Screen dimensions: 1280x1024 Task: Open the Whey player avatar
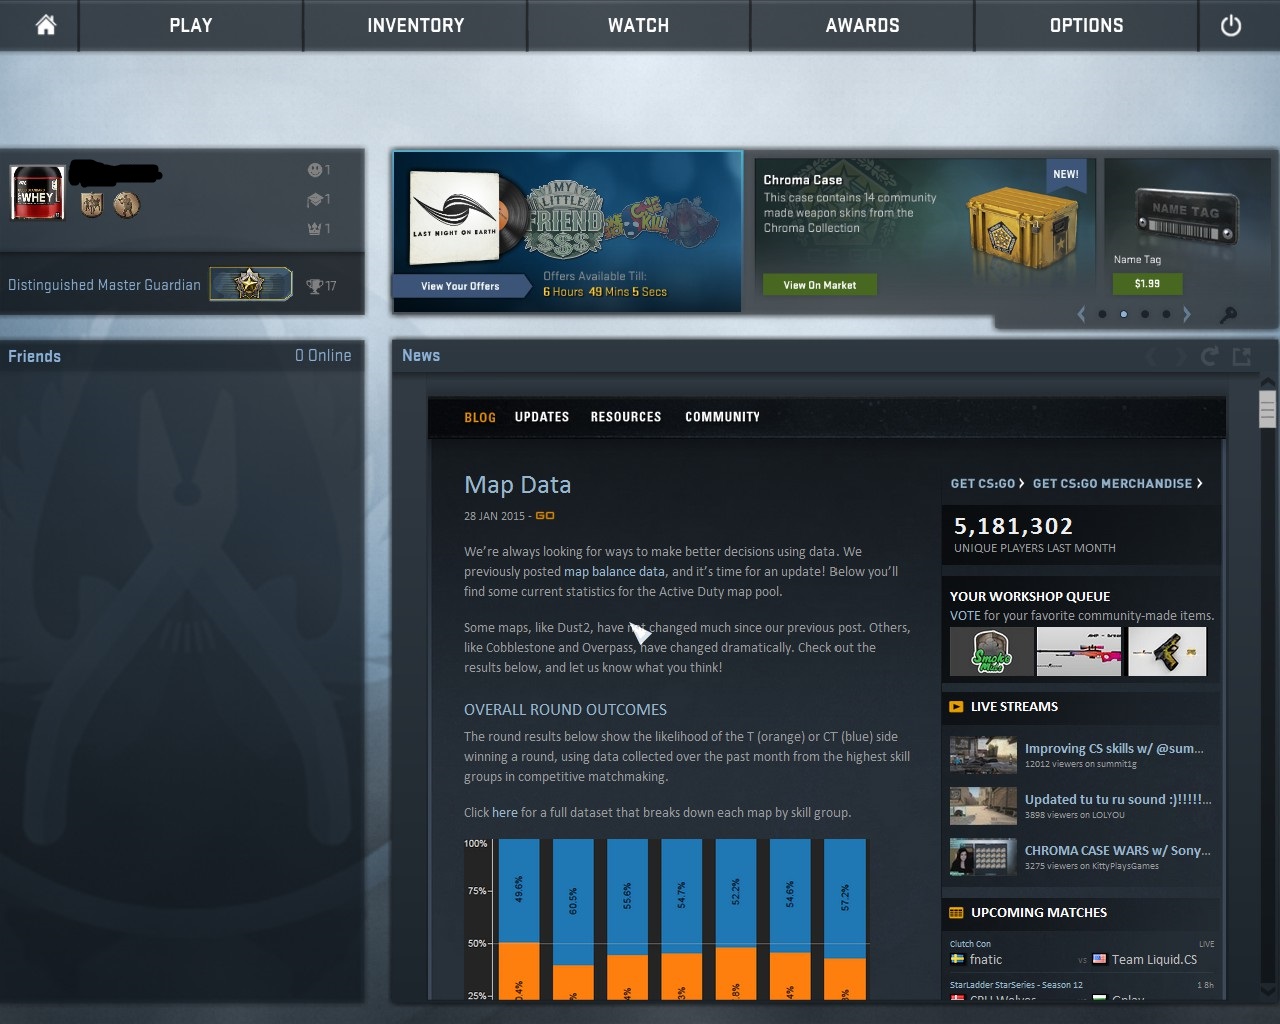point(37,192)
